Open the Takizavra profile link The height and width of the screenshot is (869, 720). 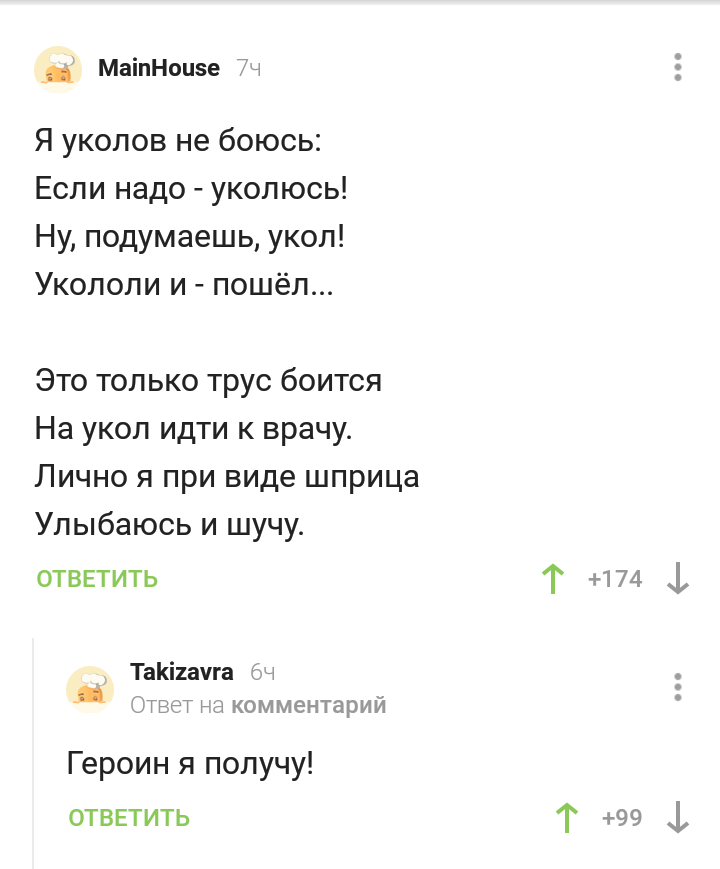[182, 670]
